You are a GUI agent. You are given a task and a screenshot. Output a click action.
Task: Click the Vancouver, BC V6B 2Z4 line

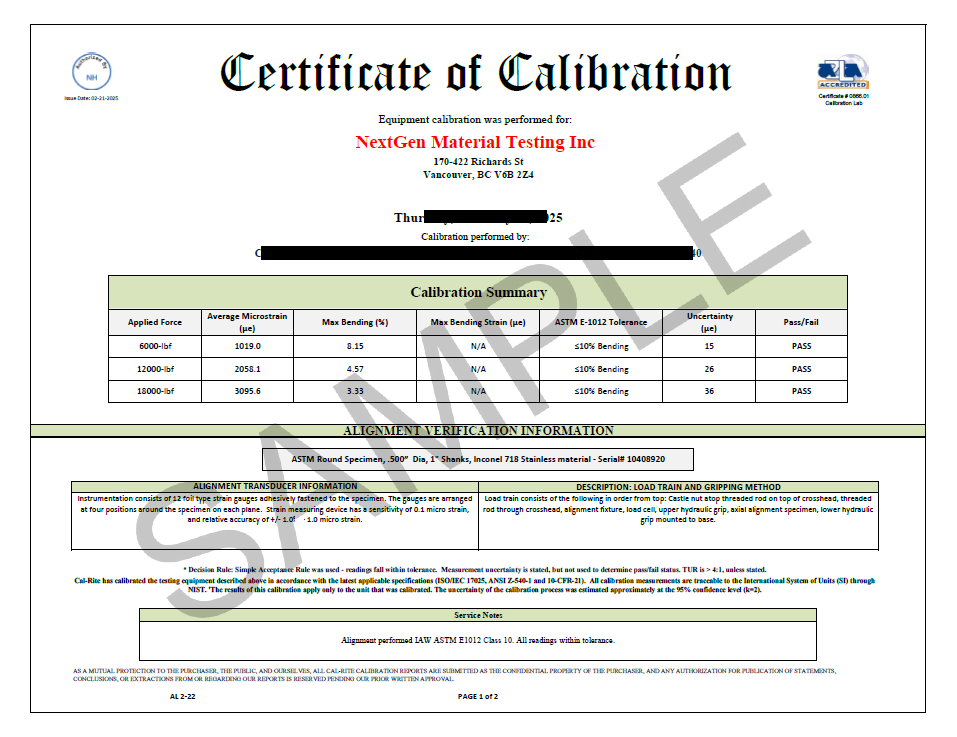478,174
